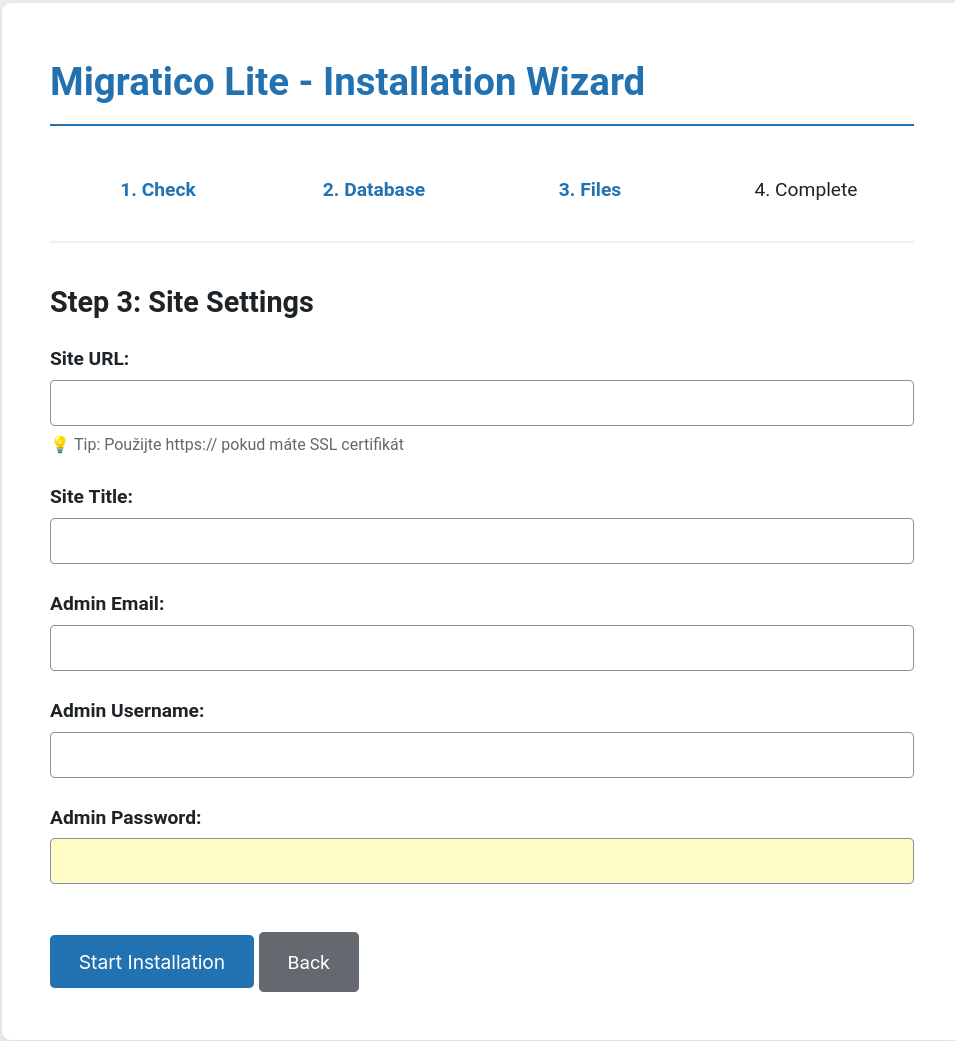
Task: Click the "Admin Username:" label
Action: pyautogui.click(x=127, y=710)
